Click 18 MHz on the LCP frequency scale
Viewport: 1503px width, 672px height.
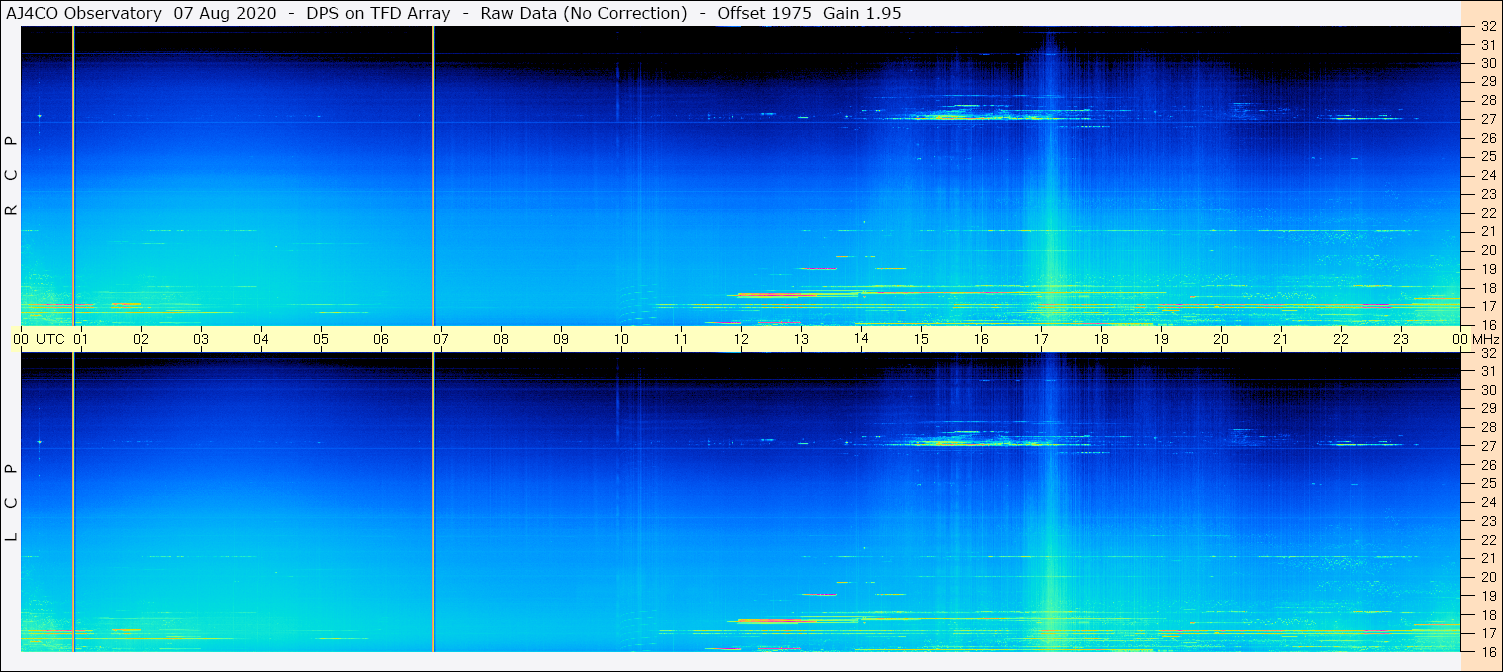pos(1488,615)
